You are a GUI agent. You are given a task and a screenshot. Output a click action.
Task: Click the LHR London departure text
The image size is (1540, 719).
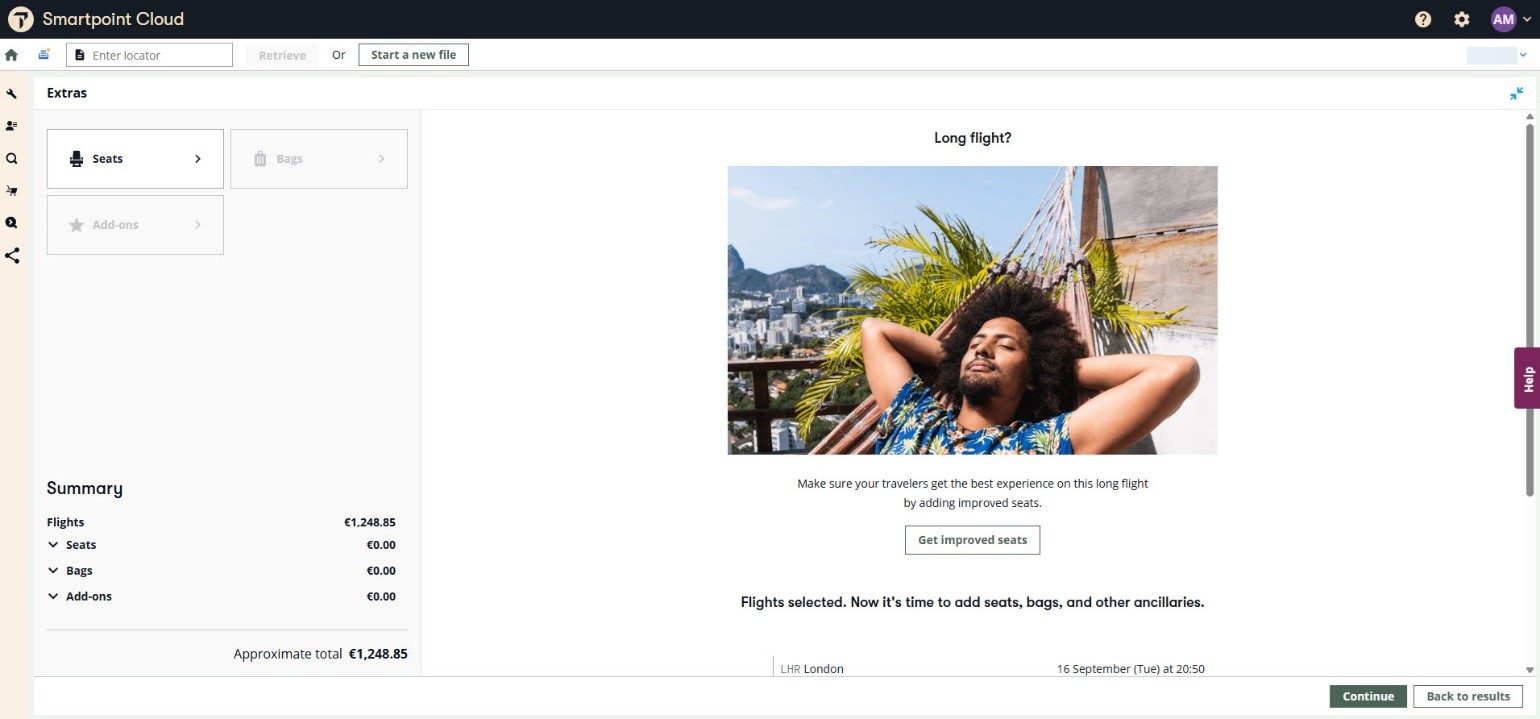pos(812,669)
